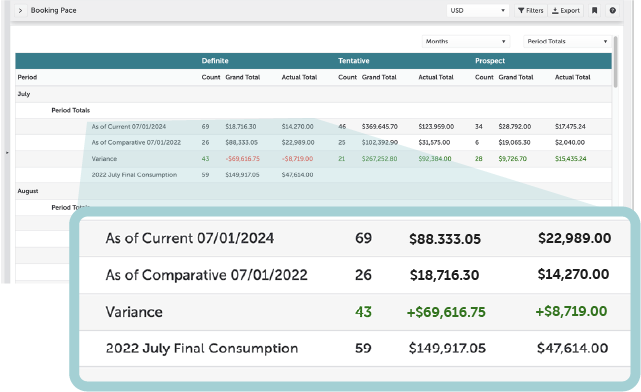641x392 pixels.
Task: Click Definite Grand Total column header
Action: pos(242,77)
